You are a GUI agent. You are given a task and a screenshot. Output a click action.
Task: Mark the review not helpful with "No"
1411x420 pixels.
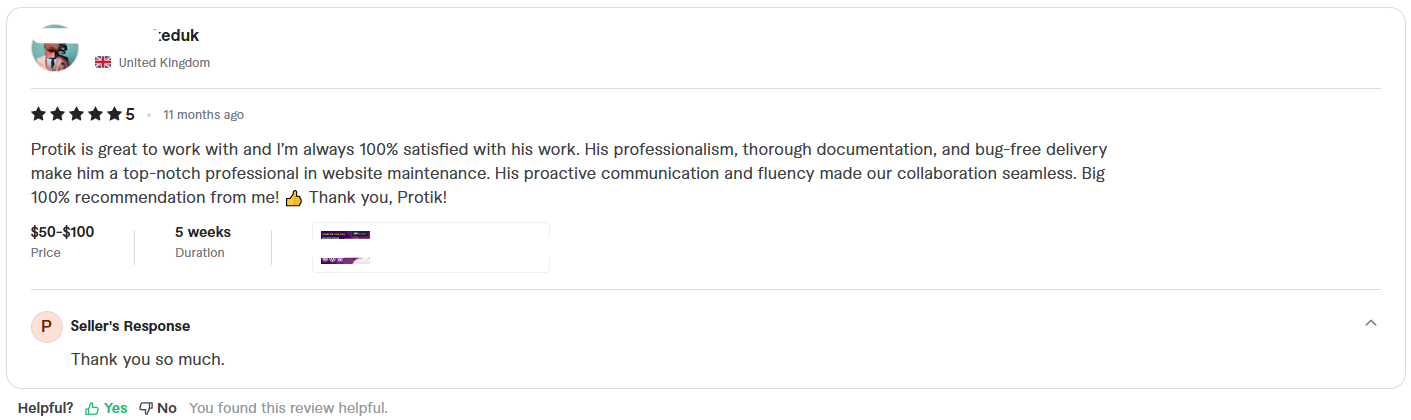tap(158, 408)
